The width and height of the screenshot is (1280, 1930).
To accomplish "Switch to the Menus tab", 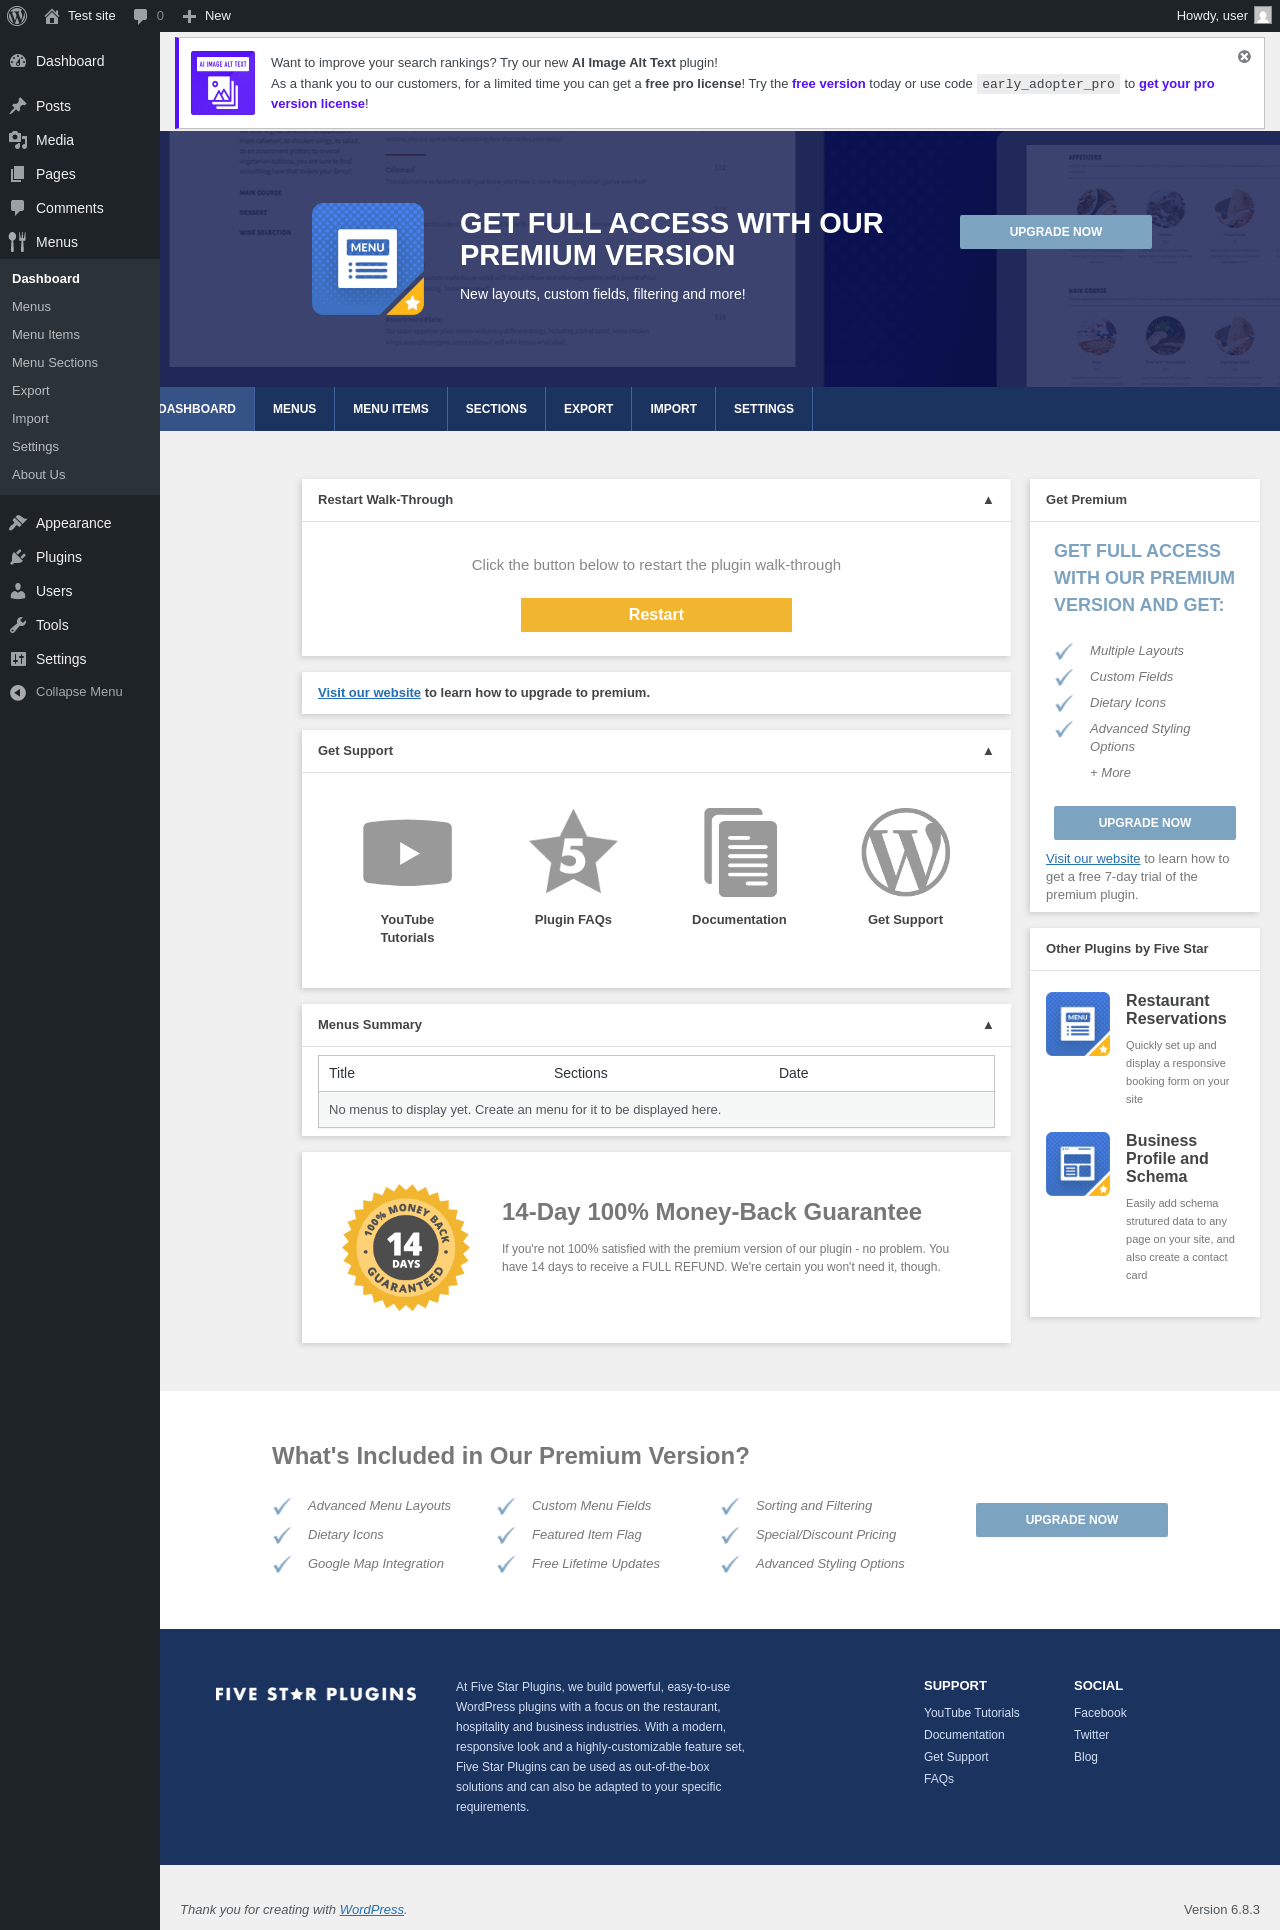I will coord(294,409).
